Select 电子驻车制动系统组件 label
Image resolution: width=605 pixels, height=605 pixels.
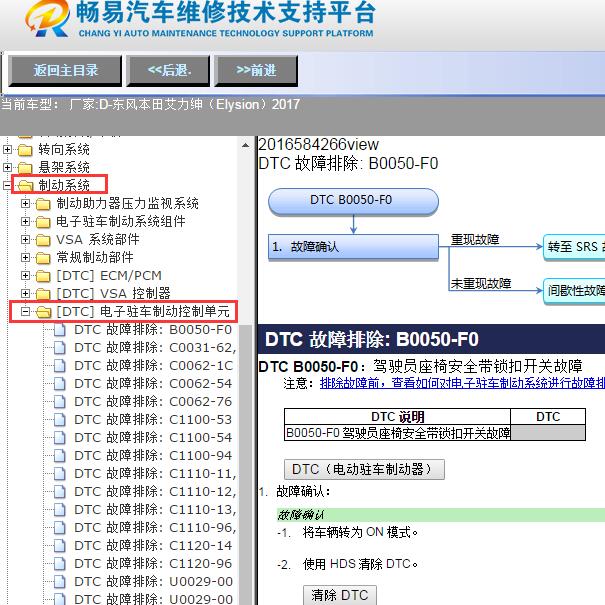point(121,221)
